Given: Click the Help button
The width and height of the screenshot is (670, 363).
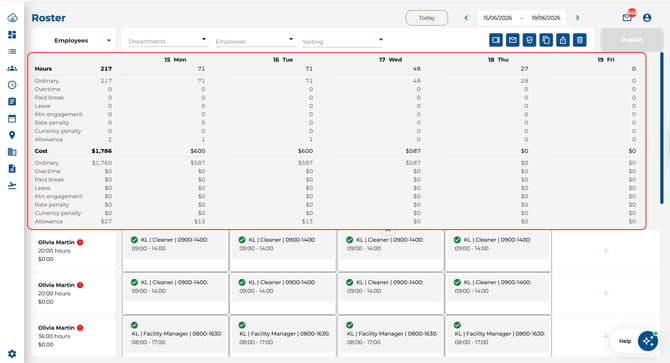Looking at the screenshot, I should point(625,341).
